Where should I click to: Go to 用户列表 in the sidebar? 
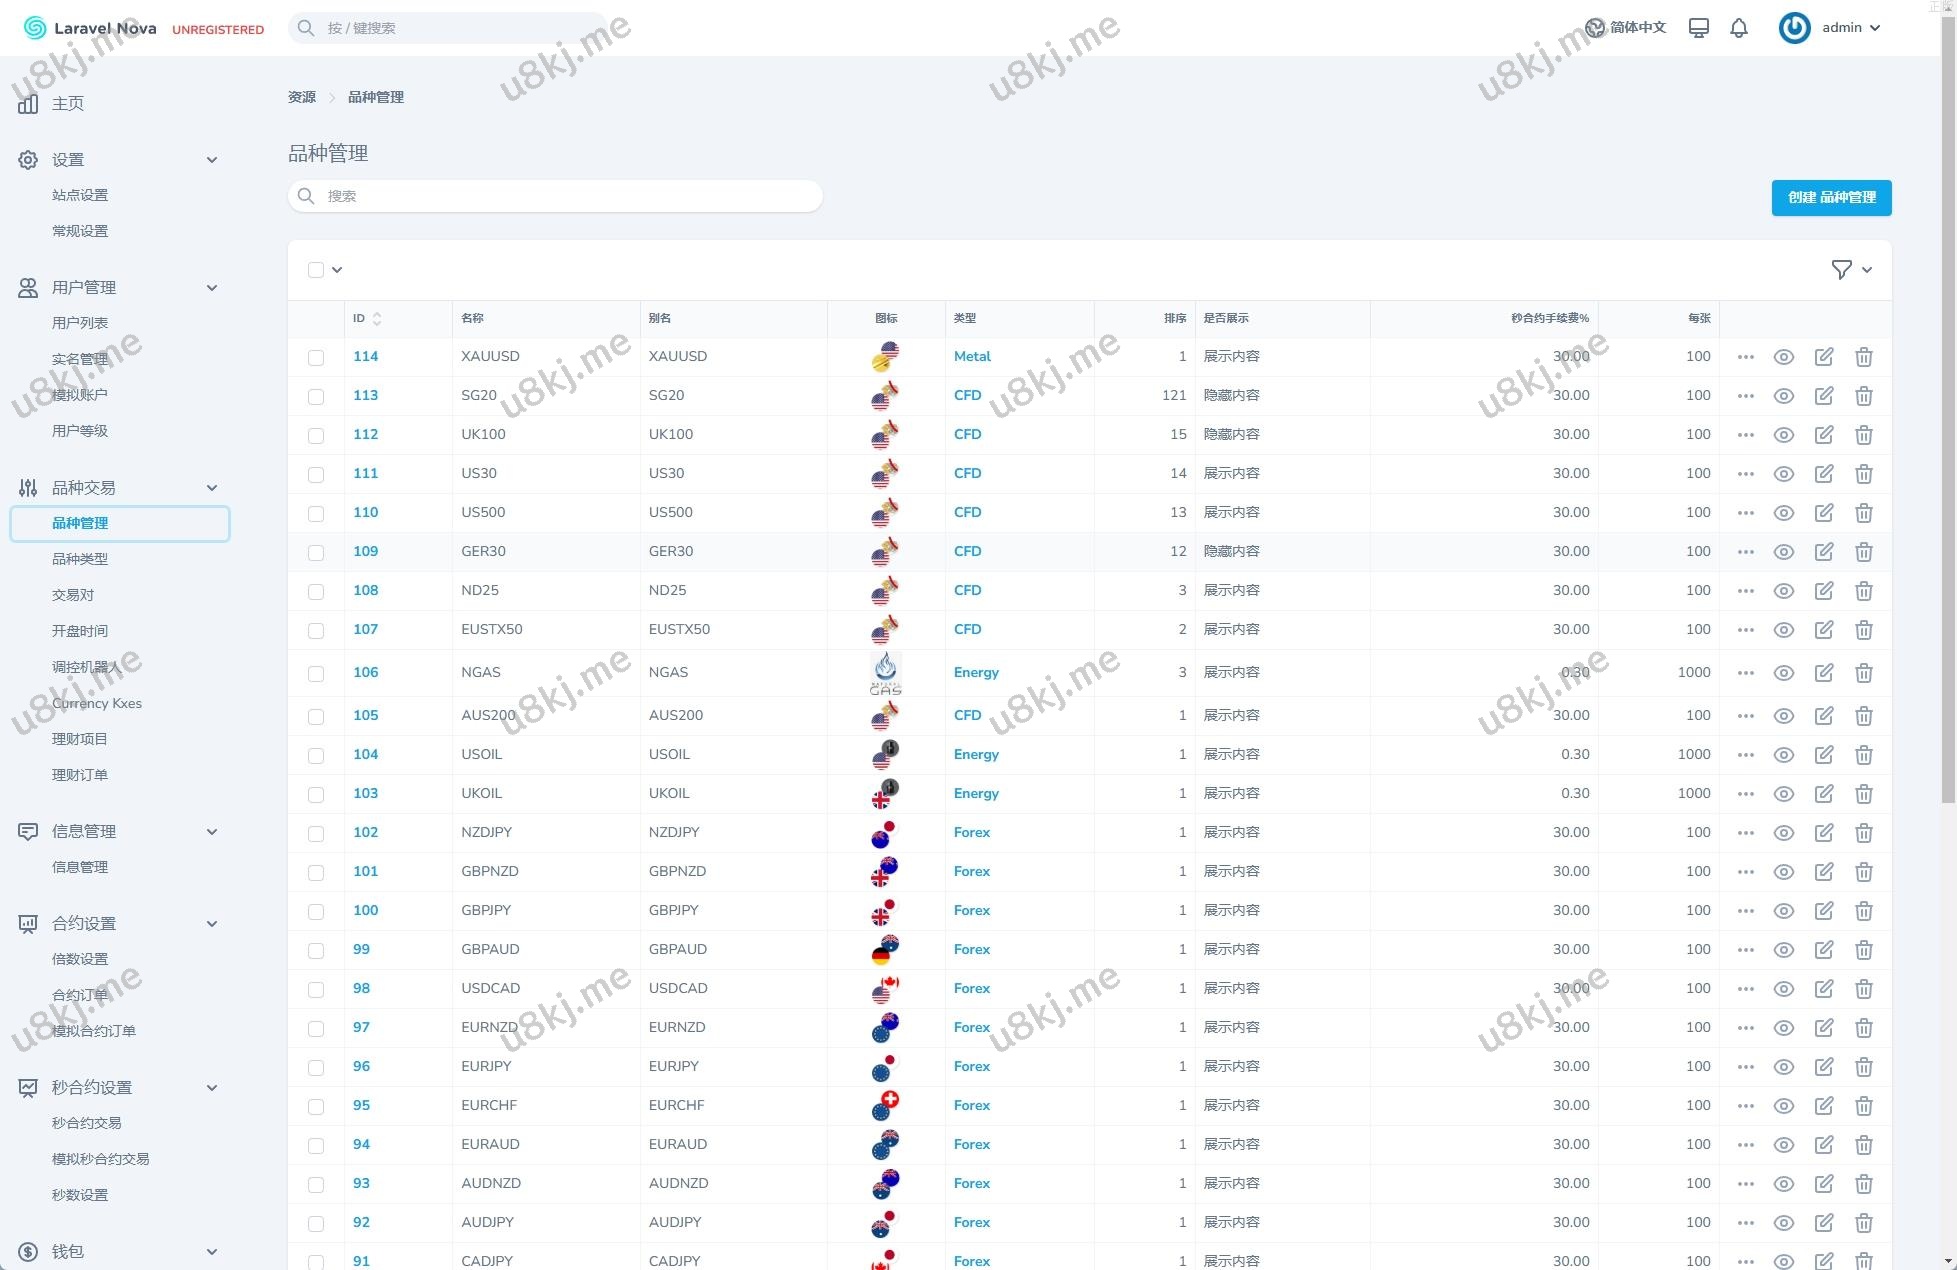80,323
